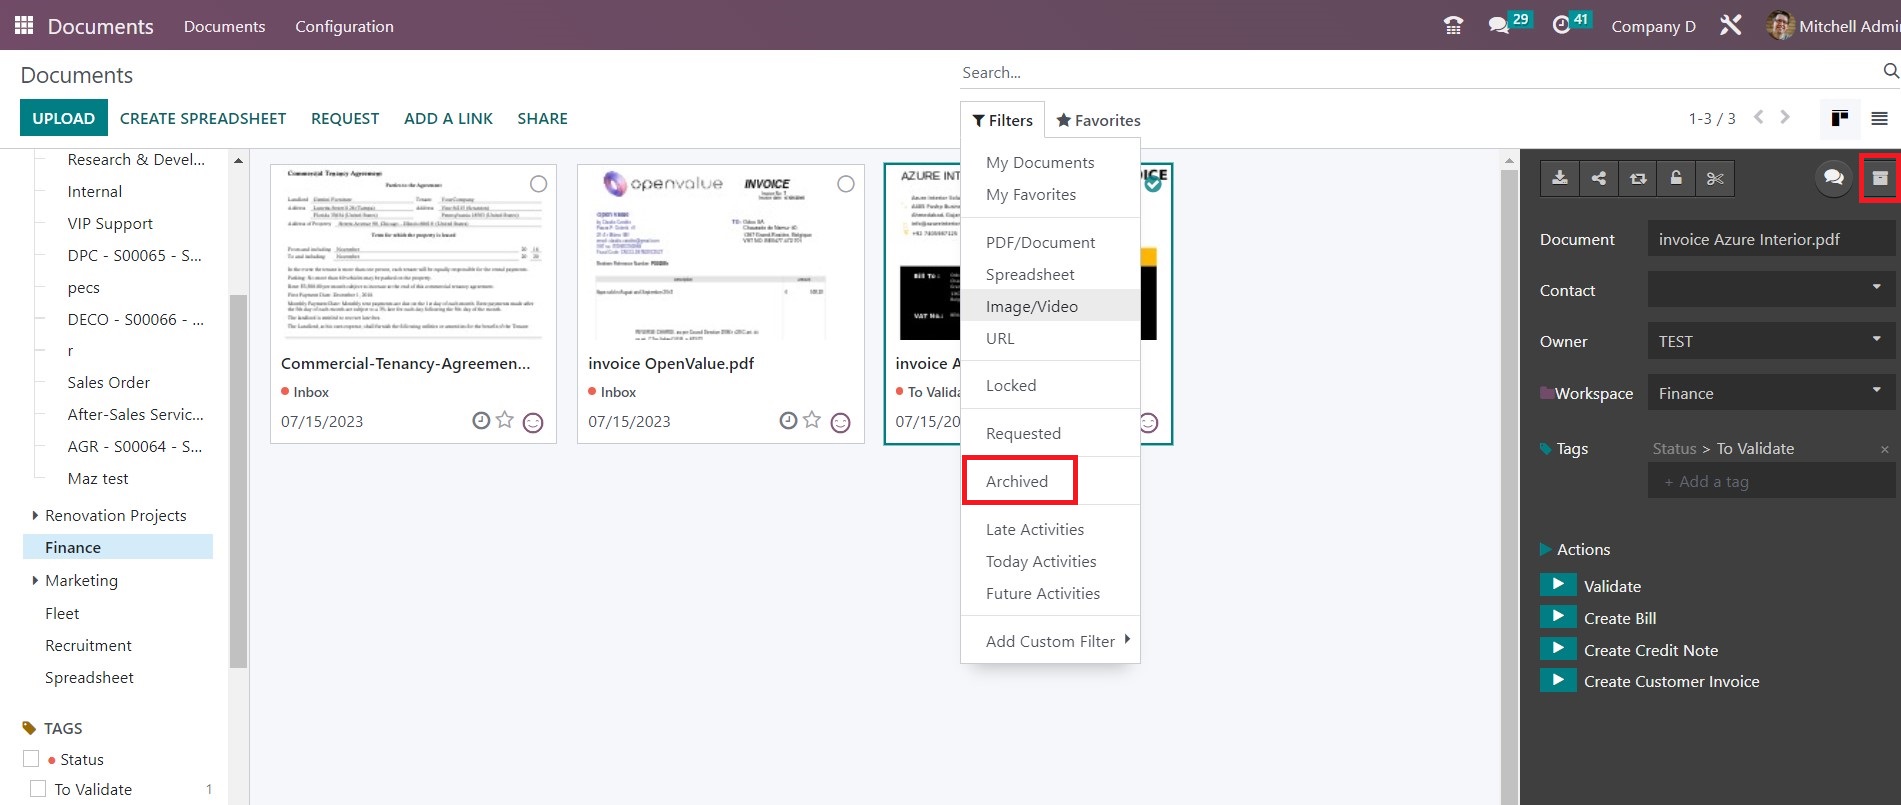
Task: Focus the Search input field
Action: click(1420, 72)
